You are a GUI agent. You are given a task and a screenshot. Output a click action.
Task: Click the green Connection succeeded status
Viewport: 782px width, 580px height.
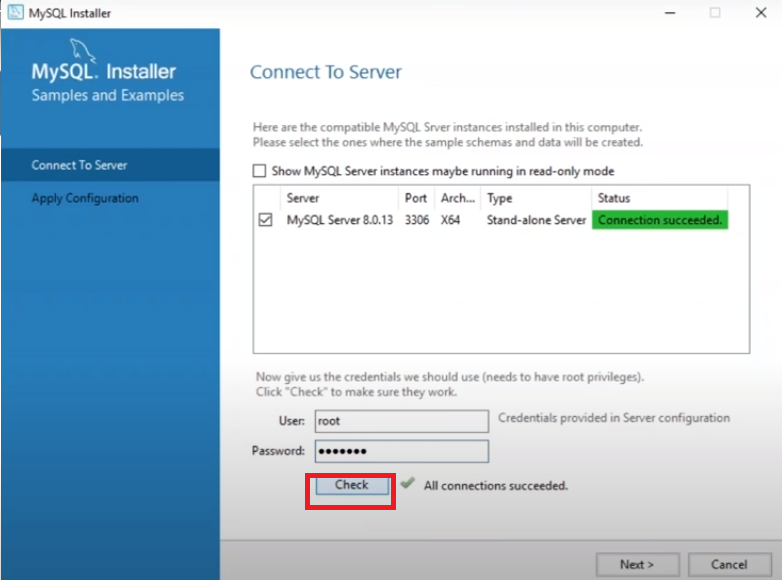[x=659, y=220]
